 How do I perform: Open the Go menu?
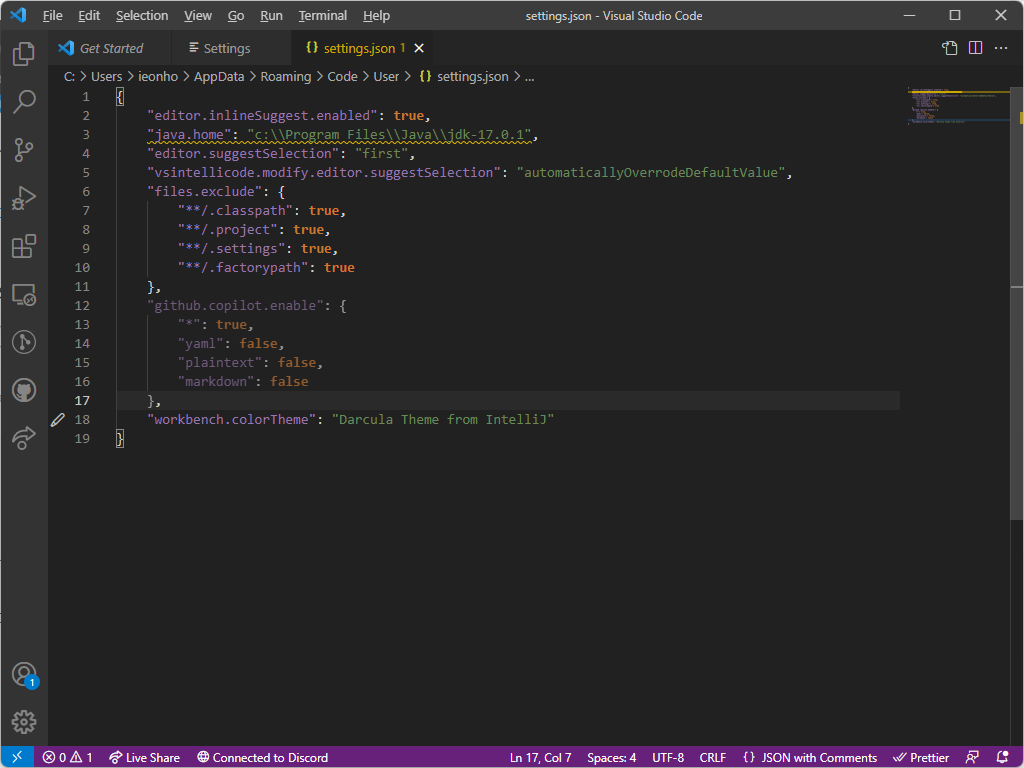click(x=236, y=16)
